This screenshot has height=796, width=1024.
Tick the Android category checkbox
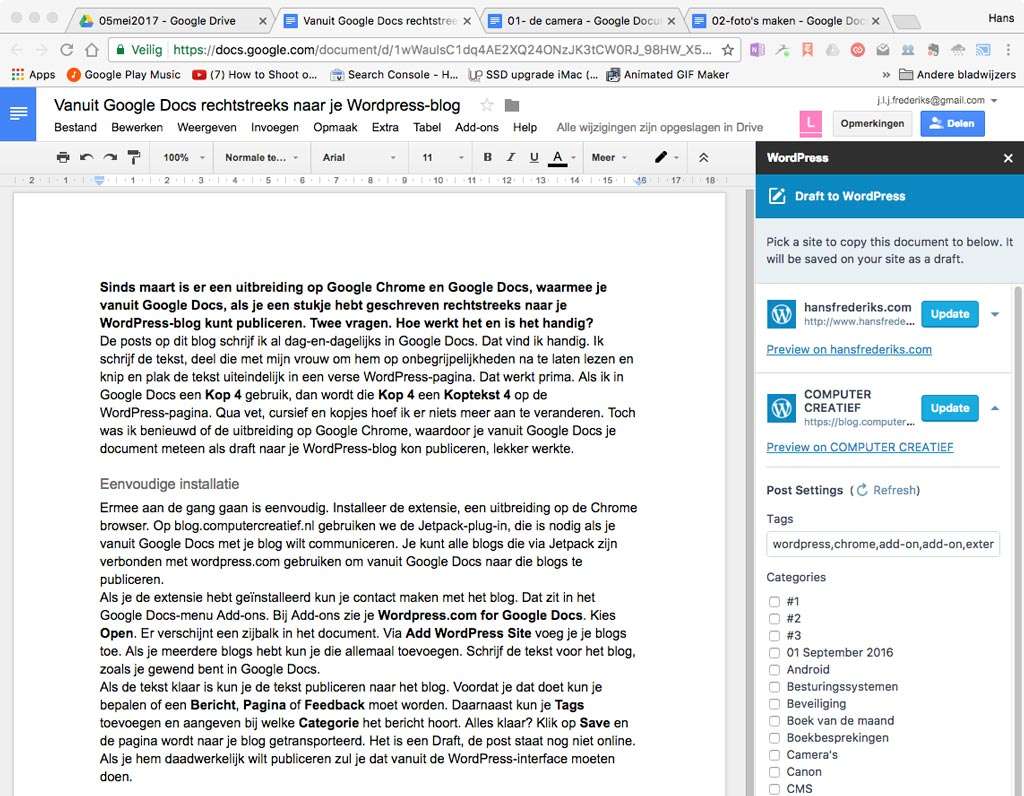(774, 669)
